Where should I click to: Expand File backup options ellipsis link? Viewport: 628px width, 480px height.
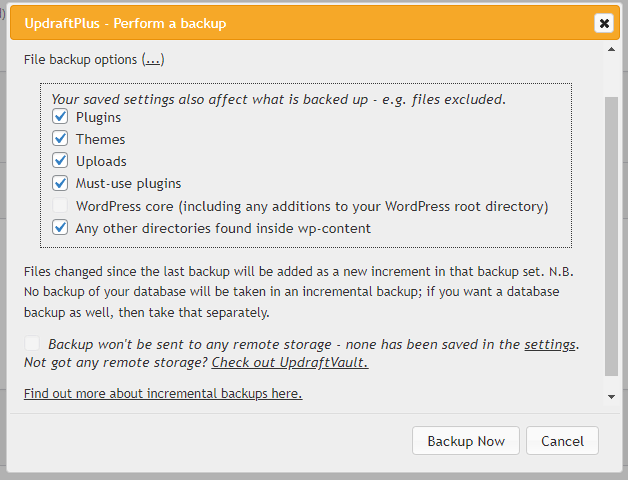153,60
